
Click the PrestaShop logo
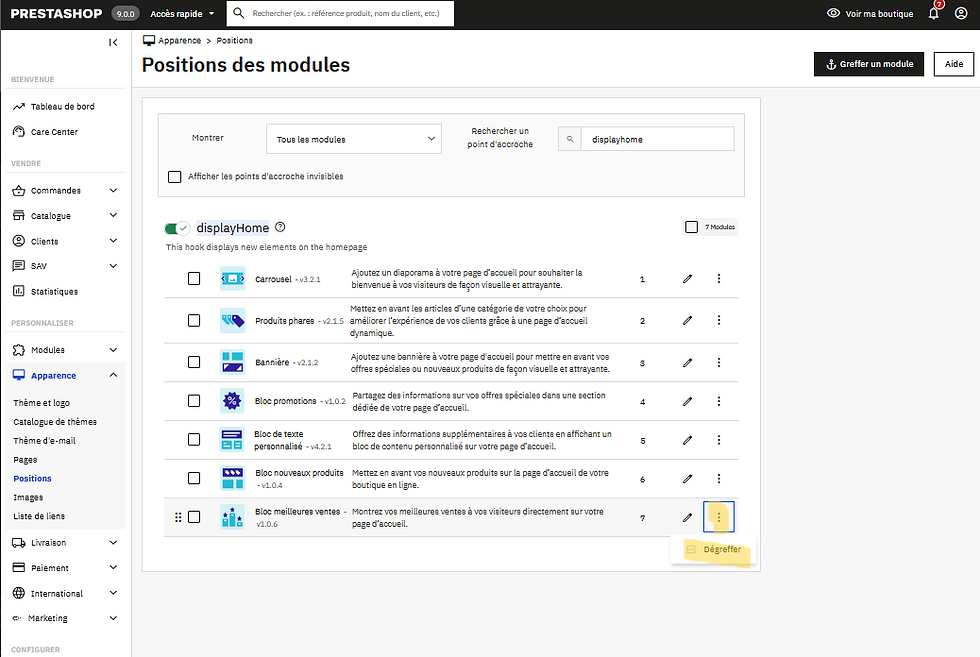tap(56, 14)
